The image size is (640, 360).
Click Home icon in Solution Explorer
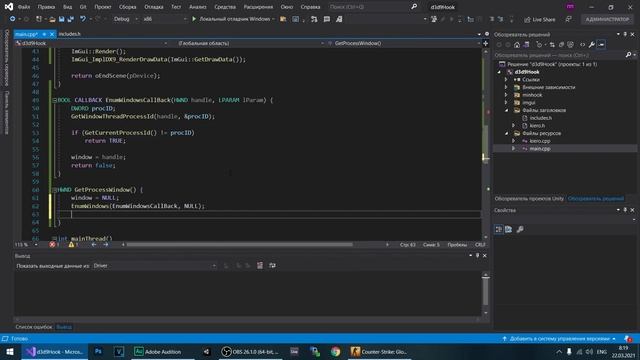(x=517, y=45)
